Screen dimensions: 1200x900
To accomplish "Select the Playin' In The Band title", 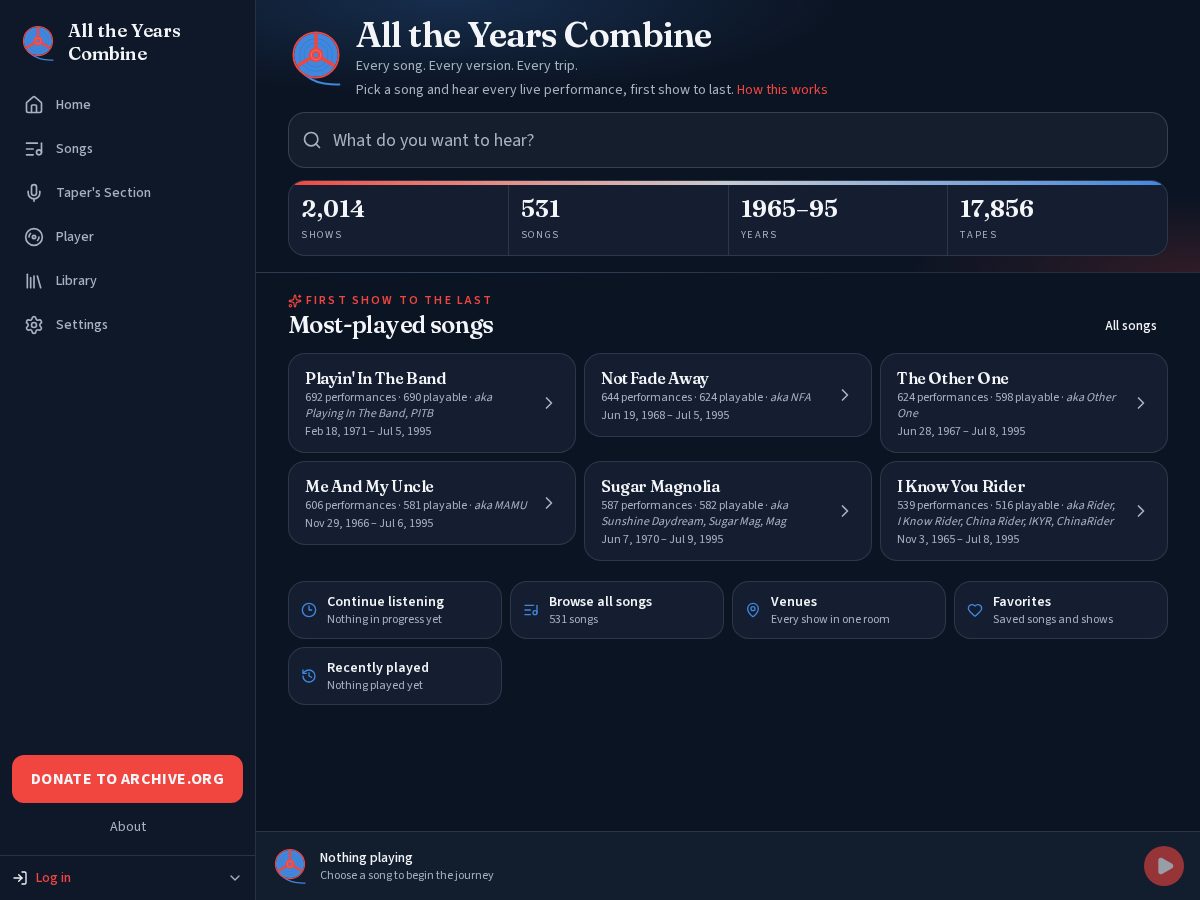I will tap(376, 378).
